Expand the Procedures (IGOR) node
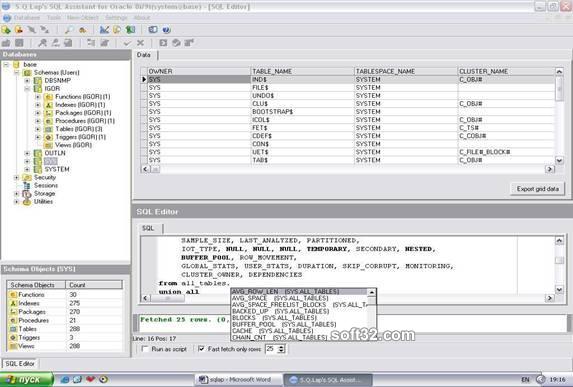Screen dimensions: 573x387 click(38, 121)
